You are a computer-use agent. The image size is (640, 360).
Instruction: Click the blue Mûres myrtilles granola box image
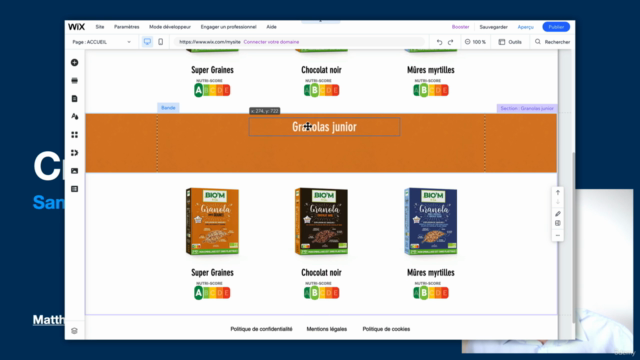pyautogui.click(x=431, y=222)
